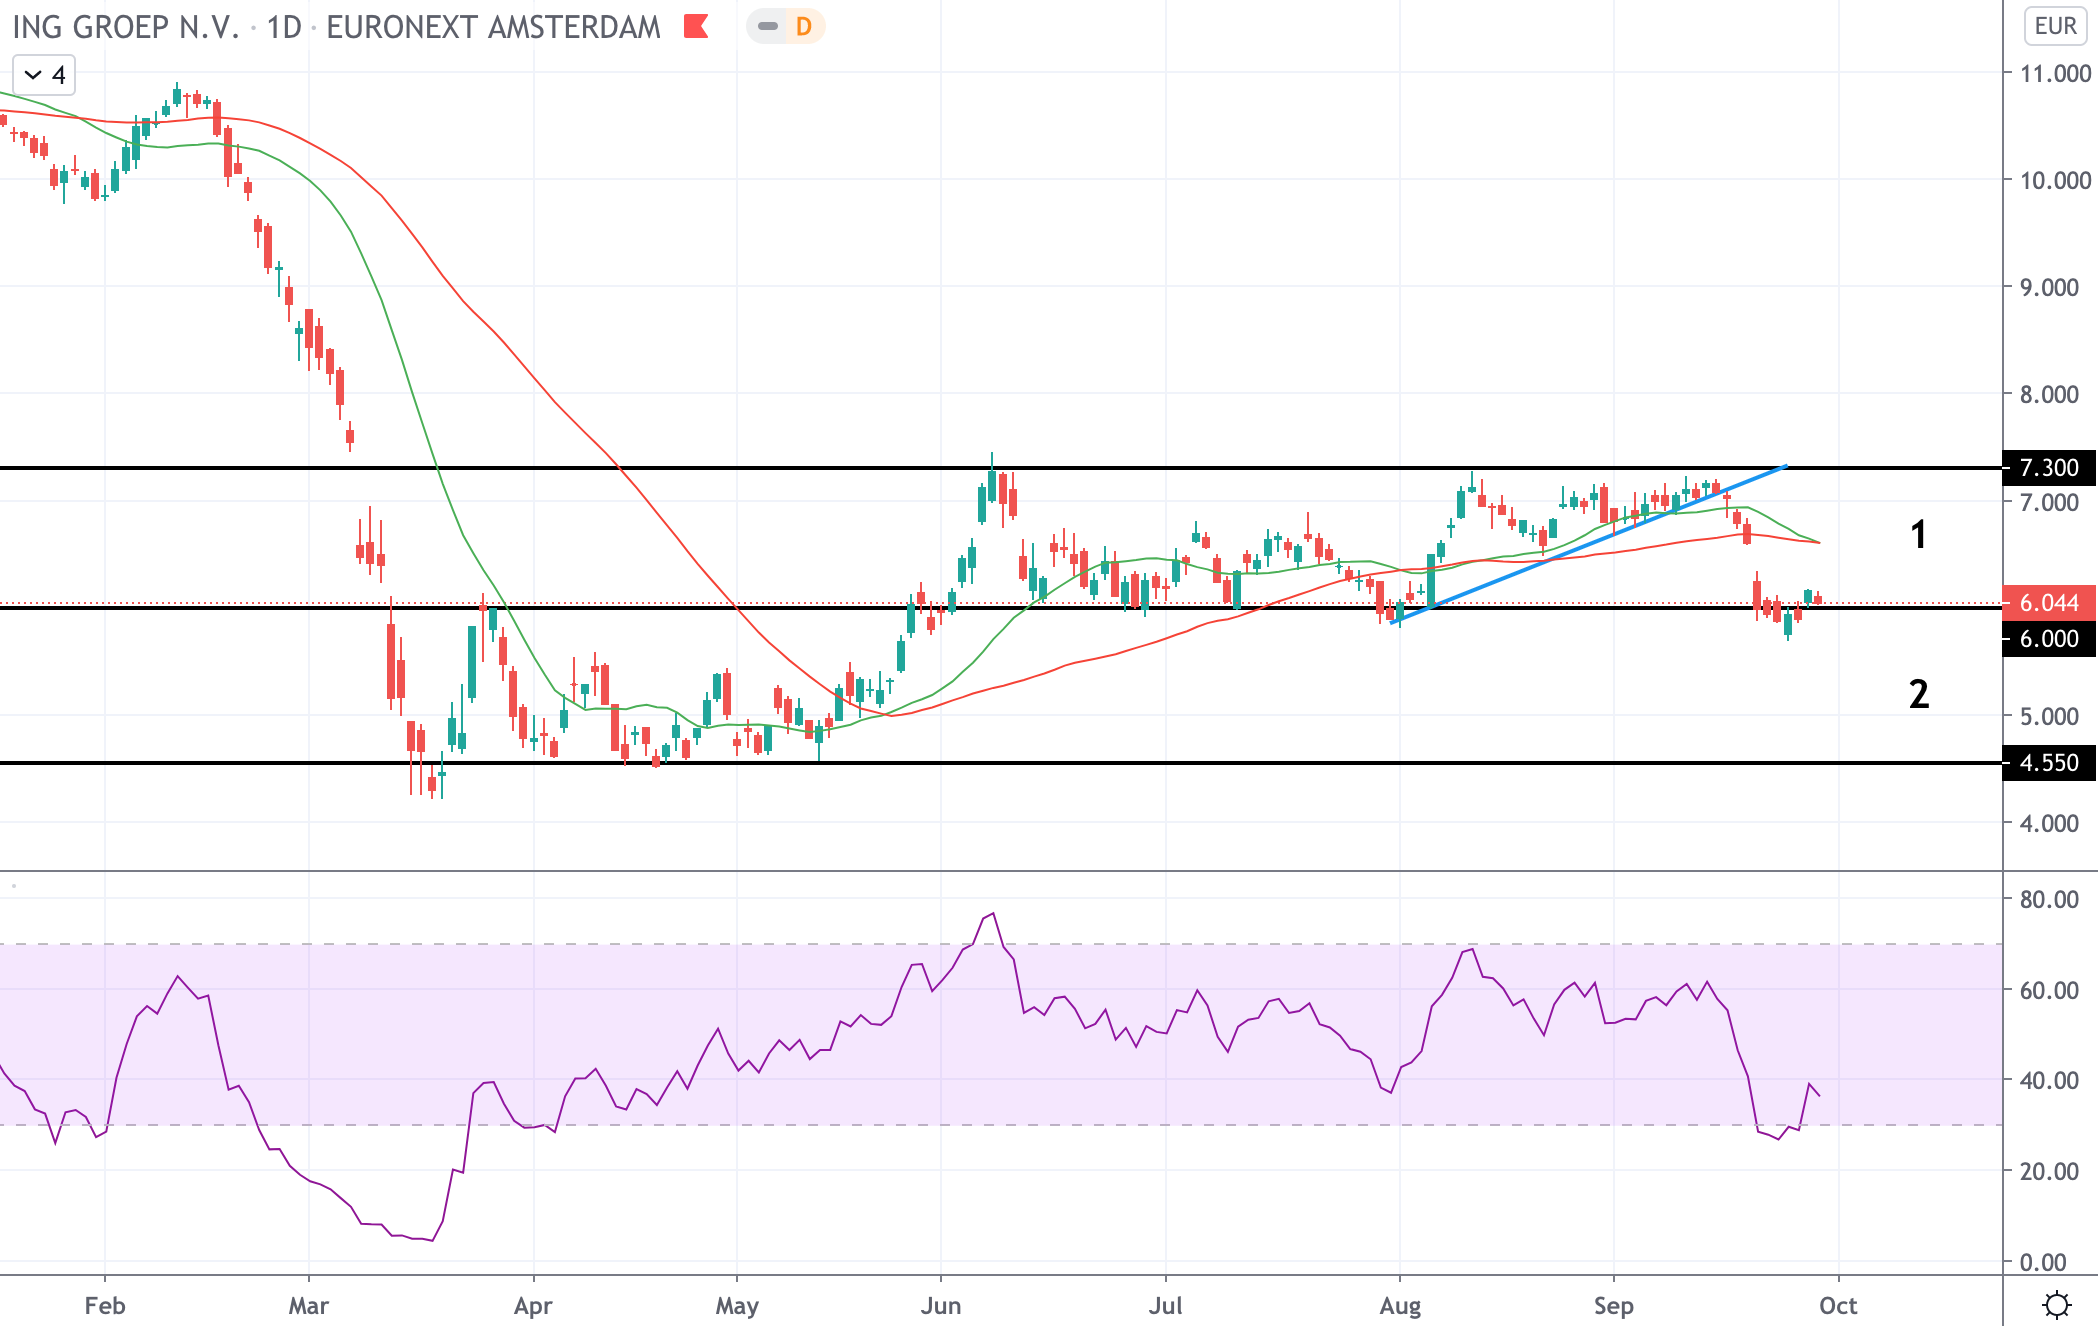The width and height of the screenshot is (2098, 1326).
Task: Open the EUR currency selector
Action: tap(2055, 26)
